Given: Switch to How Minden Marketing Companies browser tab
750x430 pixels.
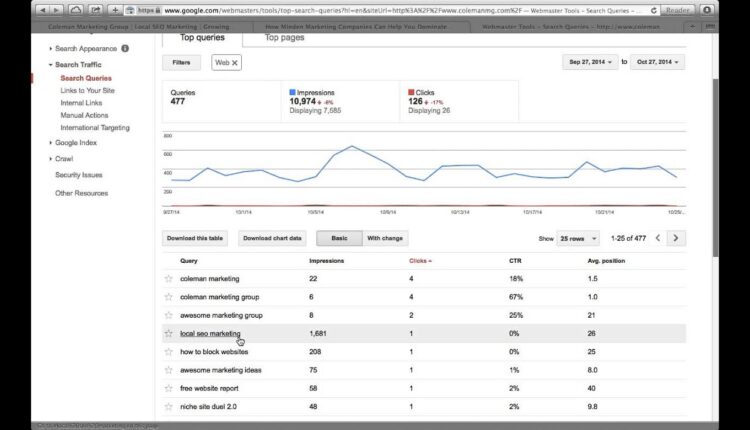Looking at the screenshot, I should tap(356, 27).
